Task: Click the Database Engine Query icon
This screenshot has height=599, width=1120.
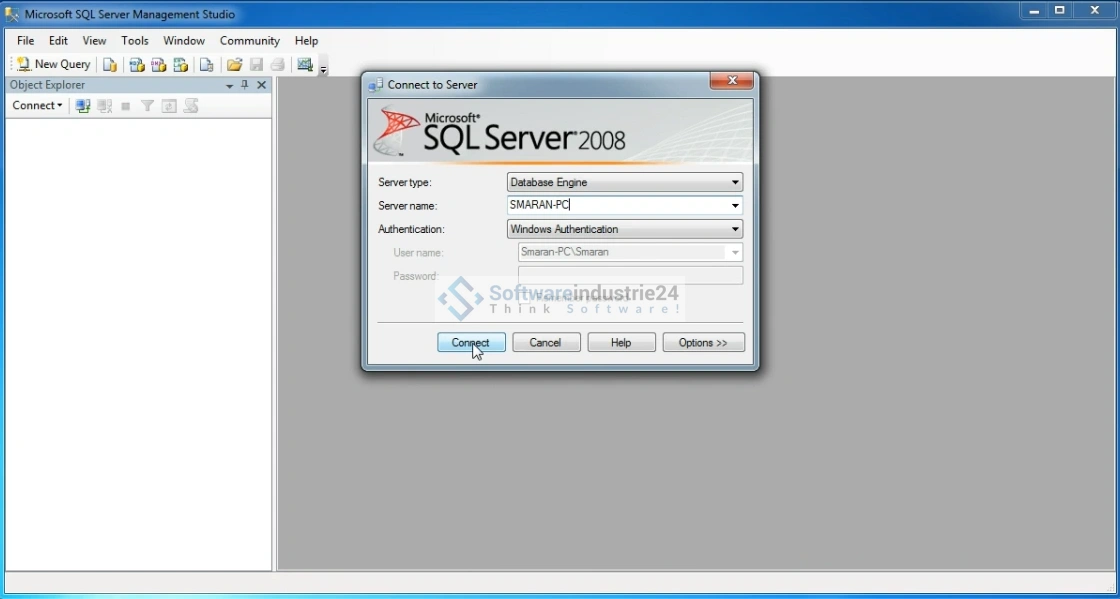Action: (x=110, y=65)
